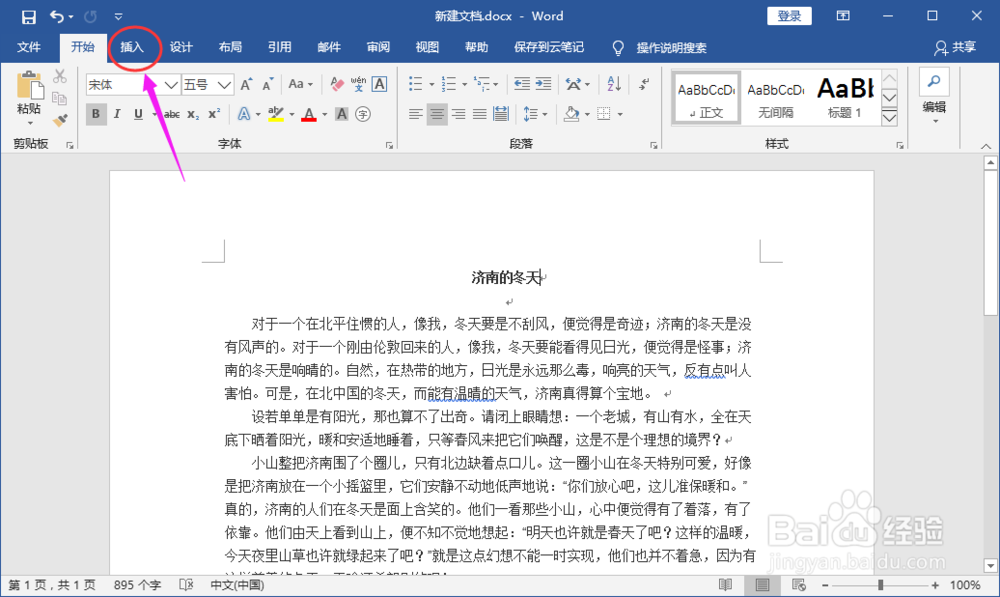Click the Sort A-Z icon
The height and width of the screenshot is (597, 1000).
click(x=614, y=84)
